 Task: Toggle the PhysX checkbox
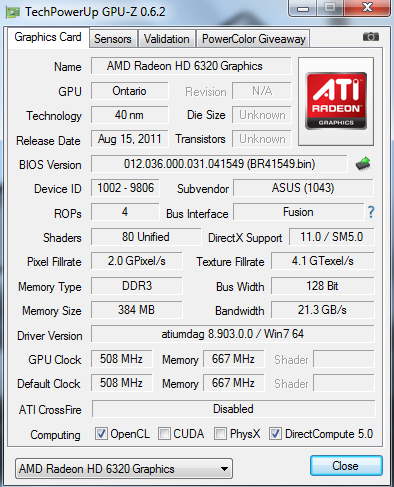[220, 434]
